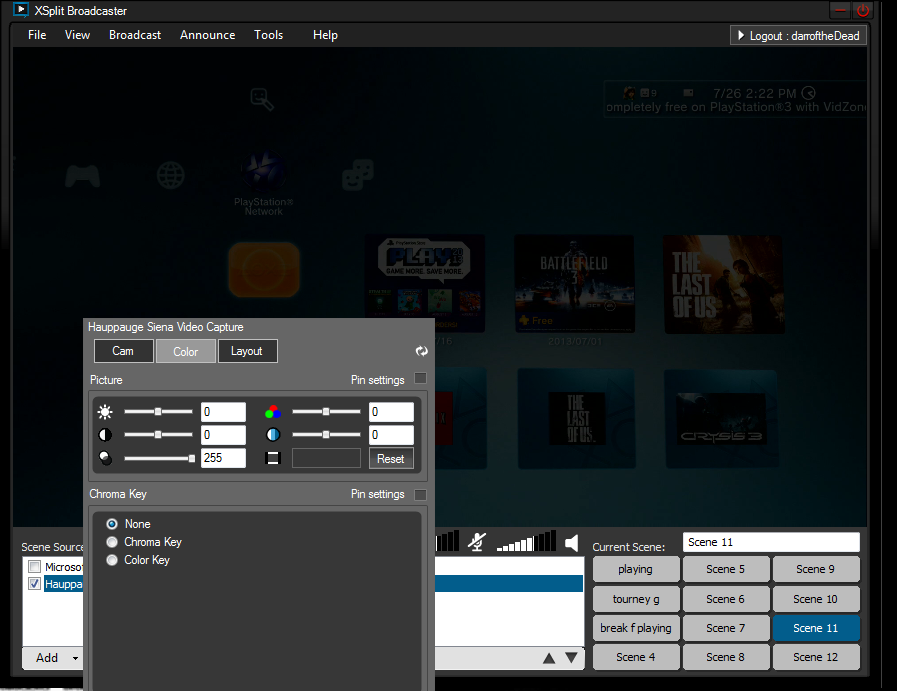Click the RGB saturation color icon
897x691 pixels.
point(273,412)
